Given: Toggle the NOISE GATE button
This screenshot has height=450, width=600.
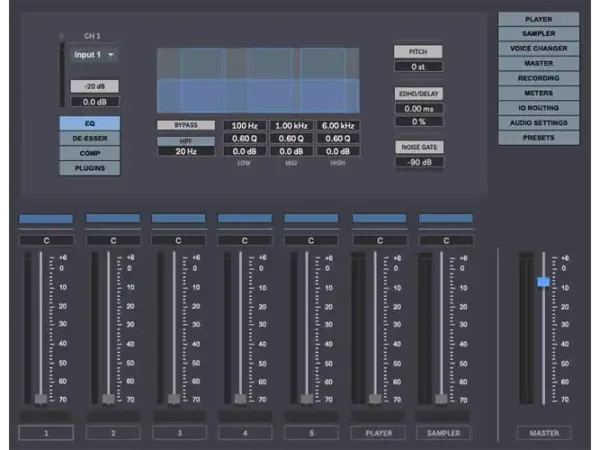Looking at the screenshot, I should point(419,147).
